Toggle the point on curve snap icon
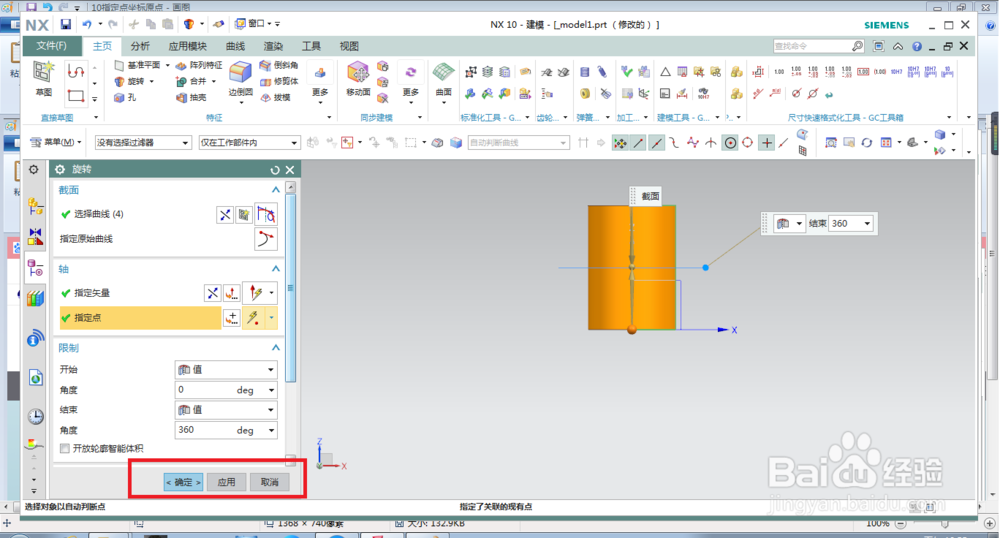The width and height of the screenshot is (1000, 538). click(x=784, y=143)
